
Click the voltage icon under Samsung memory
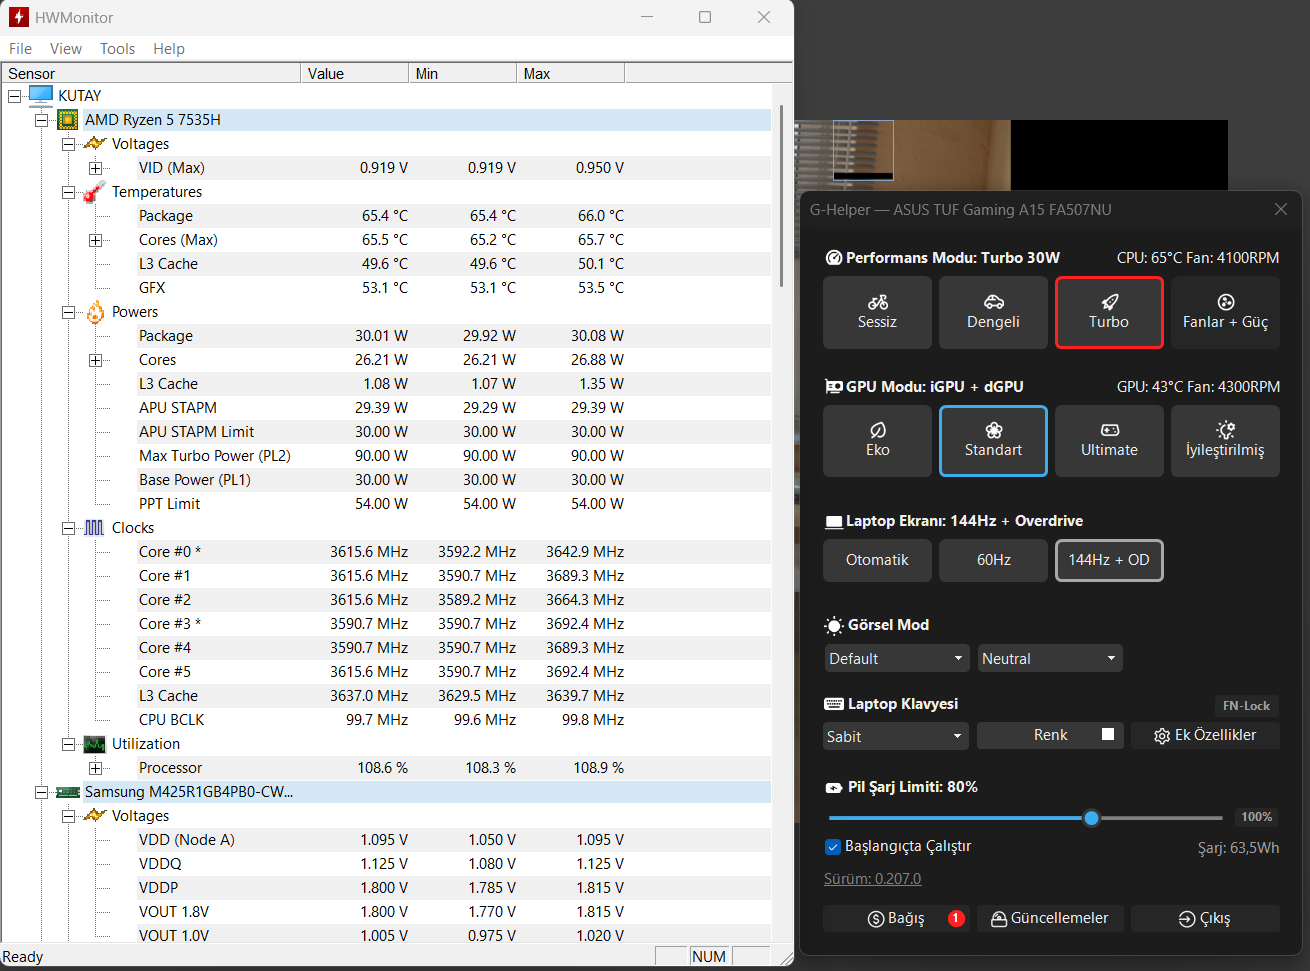pyautogui.click(x=95, y=815)
